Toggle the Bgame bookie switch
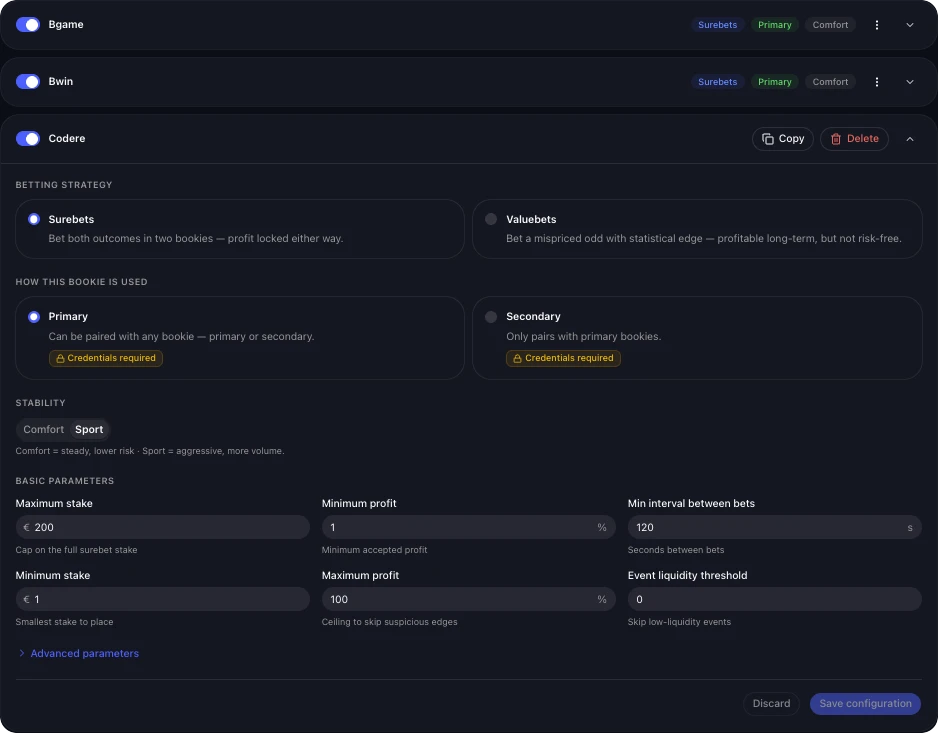Screen dimensions: 938x733 (x=28, y=25)
